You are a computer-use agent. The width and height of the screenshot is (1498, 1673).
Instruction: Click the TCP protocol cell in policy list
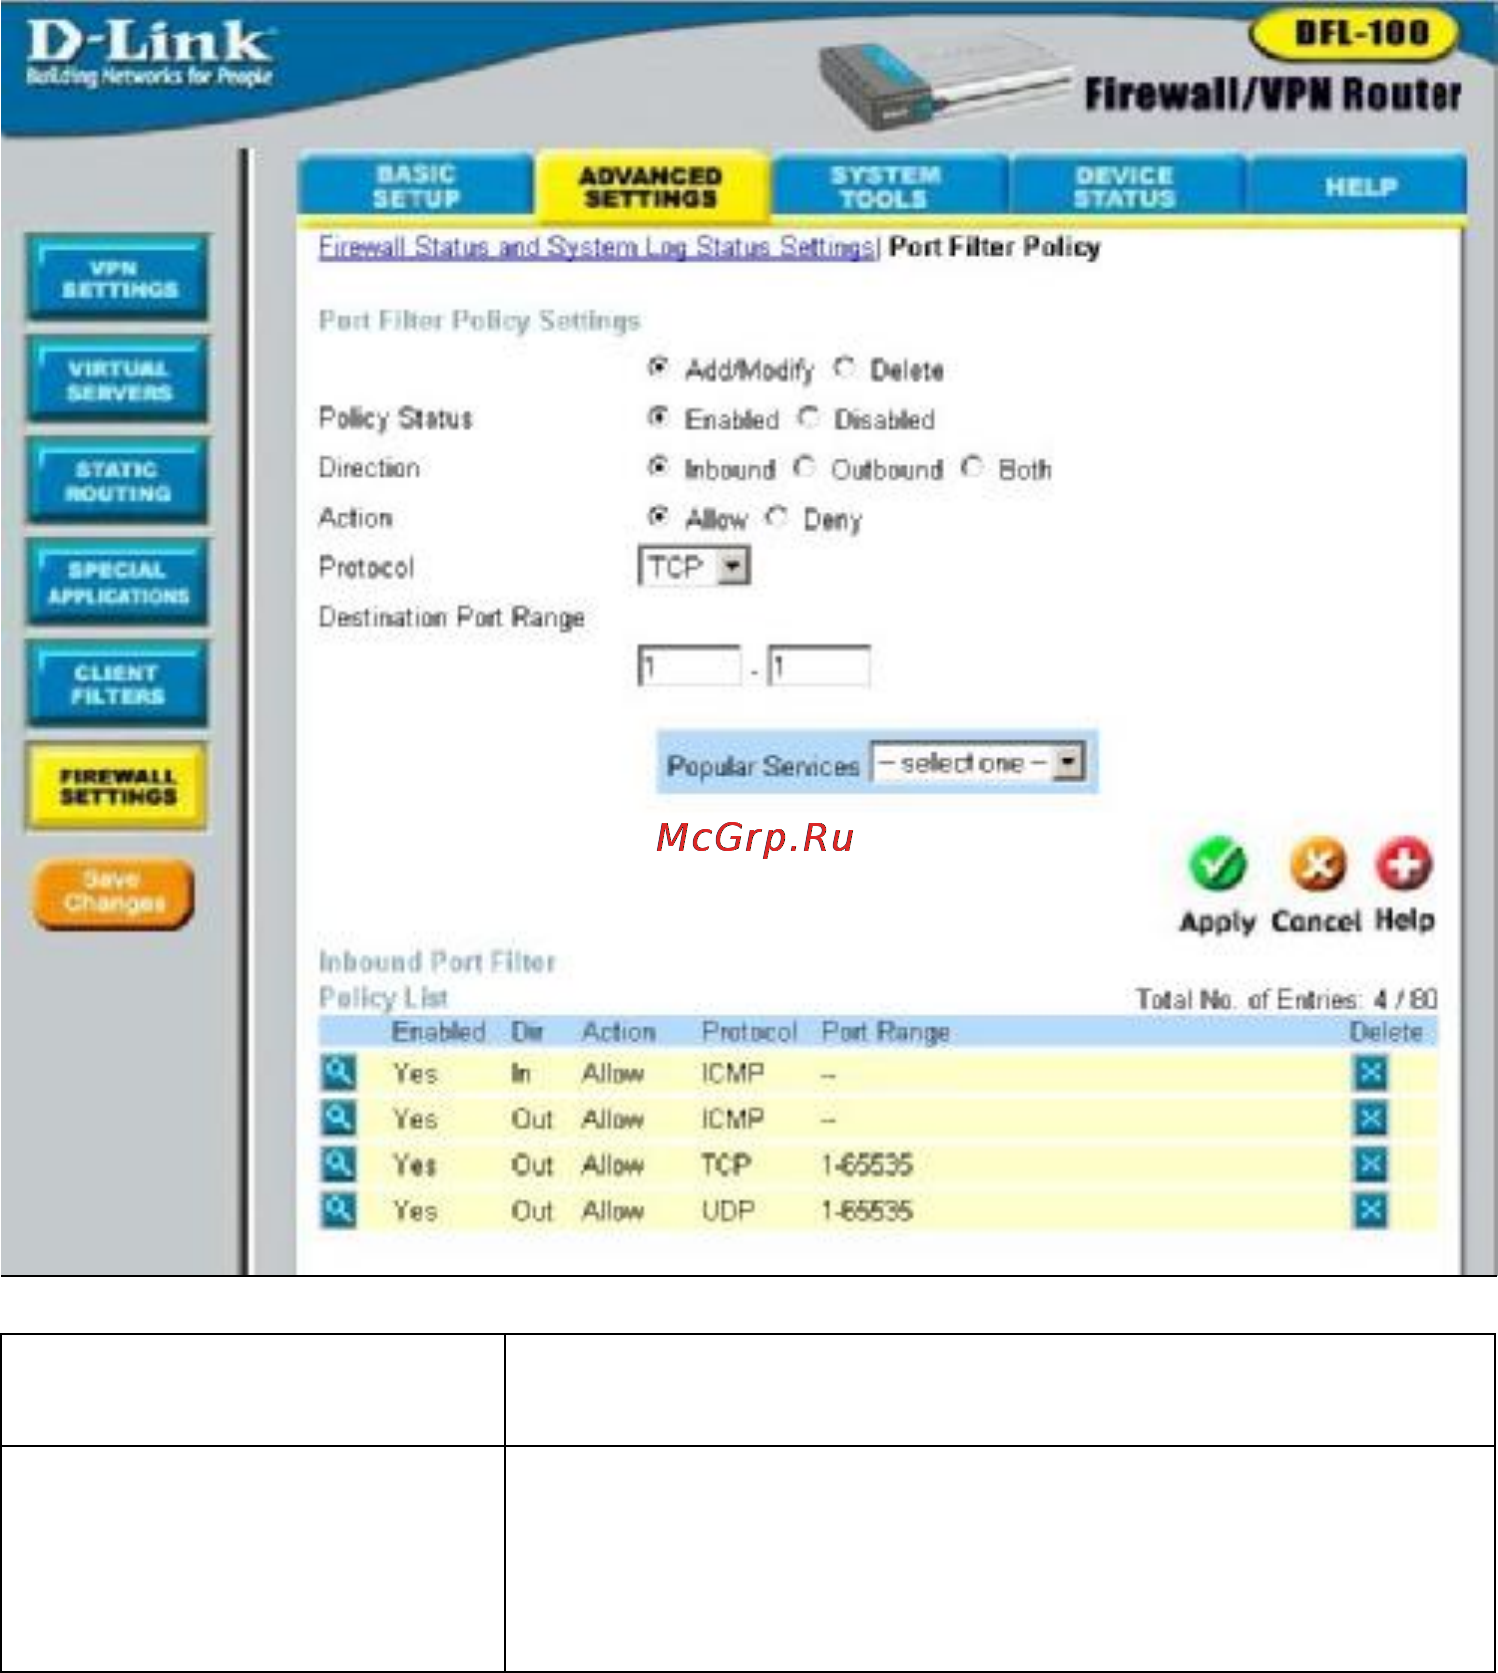pos(726,1165)
